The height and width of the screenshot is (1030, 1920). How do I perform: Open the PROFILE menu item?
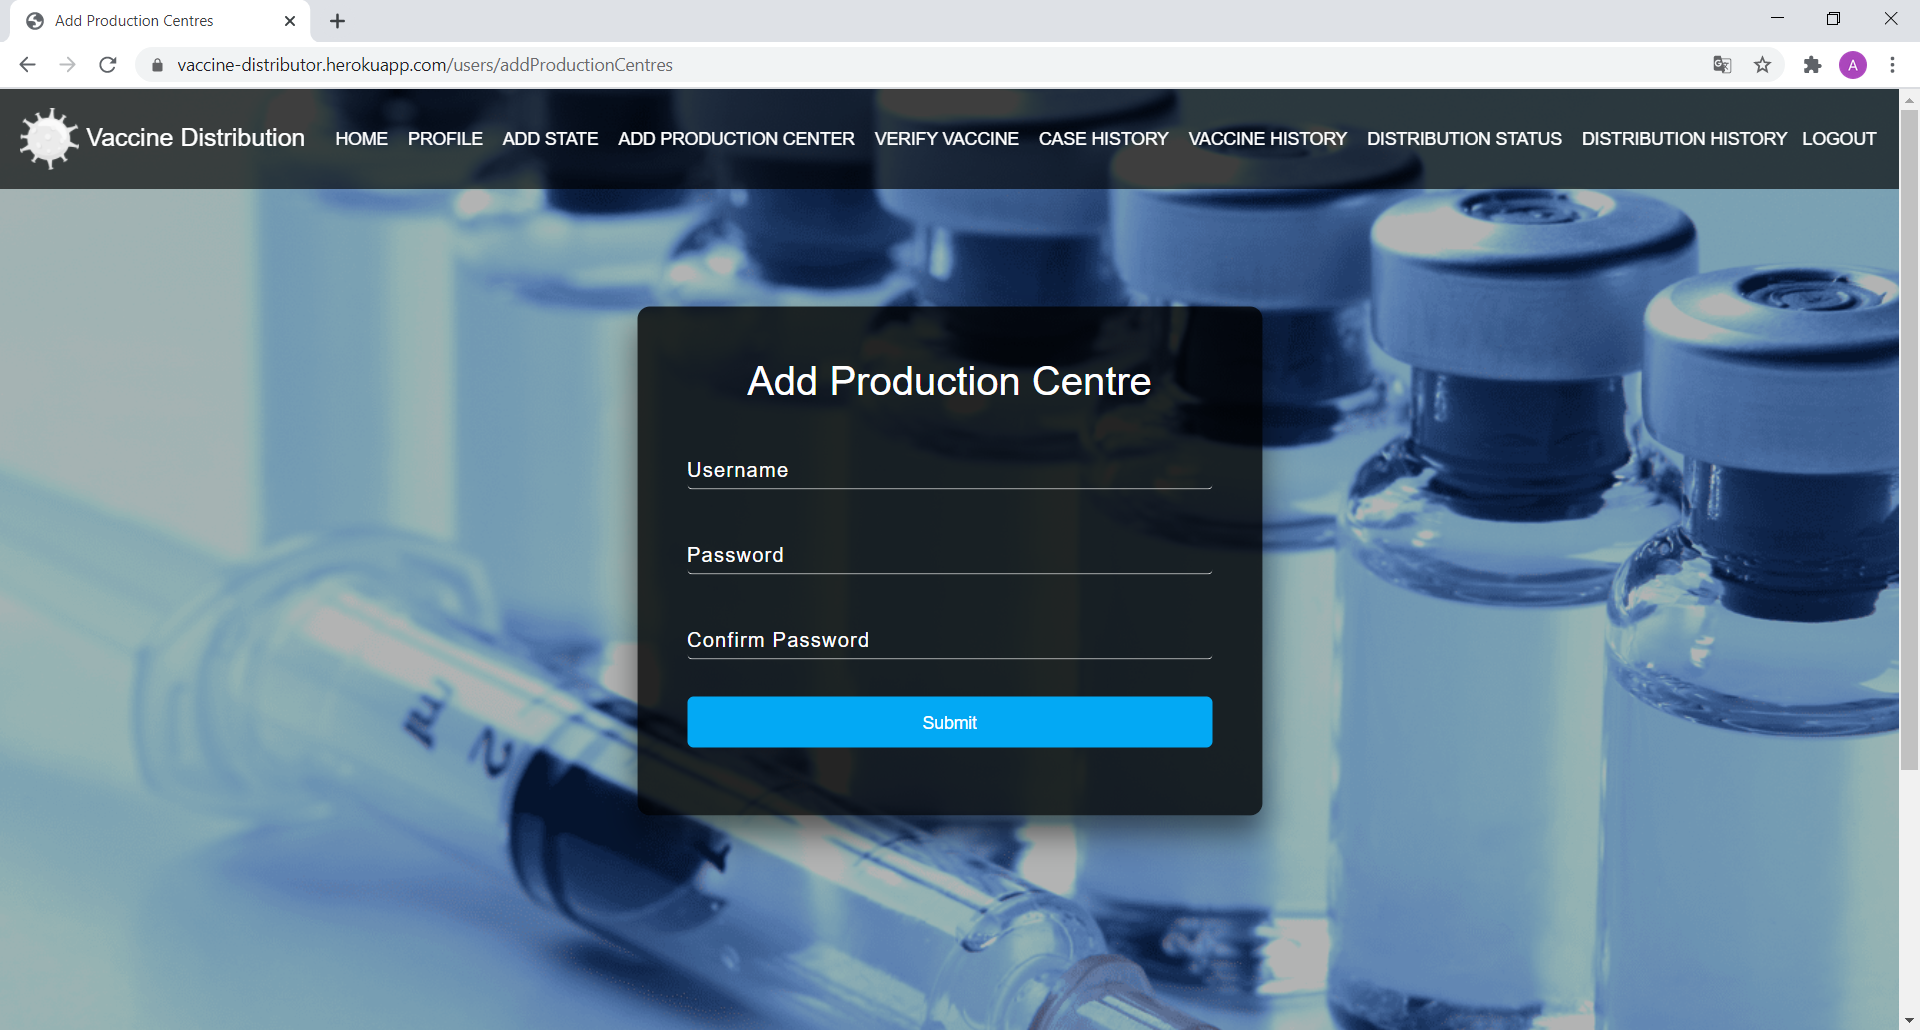445,139
